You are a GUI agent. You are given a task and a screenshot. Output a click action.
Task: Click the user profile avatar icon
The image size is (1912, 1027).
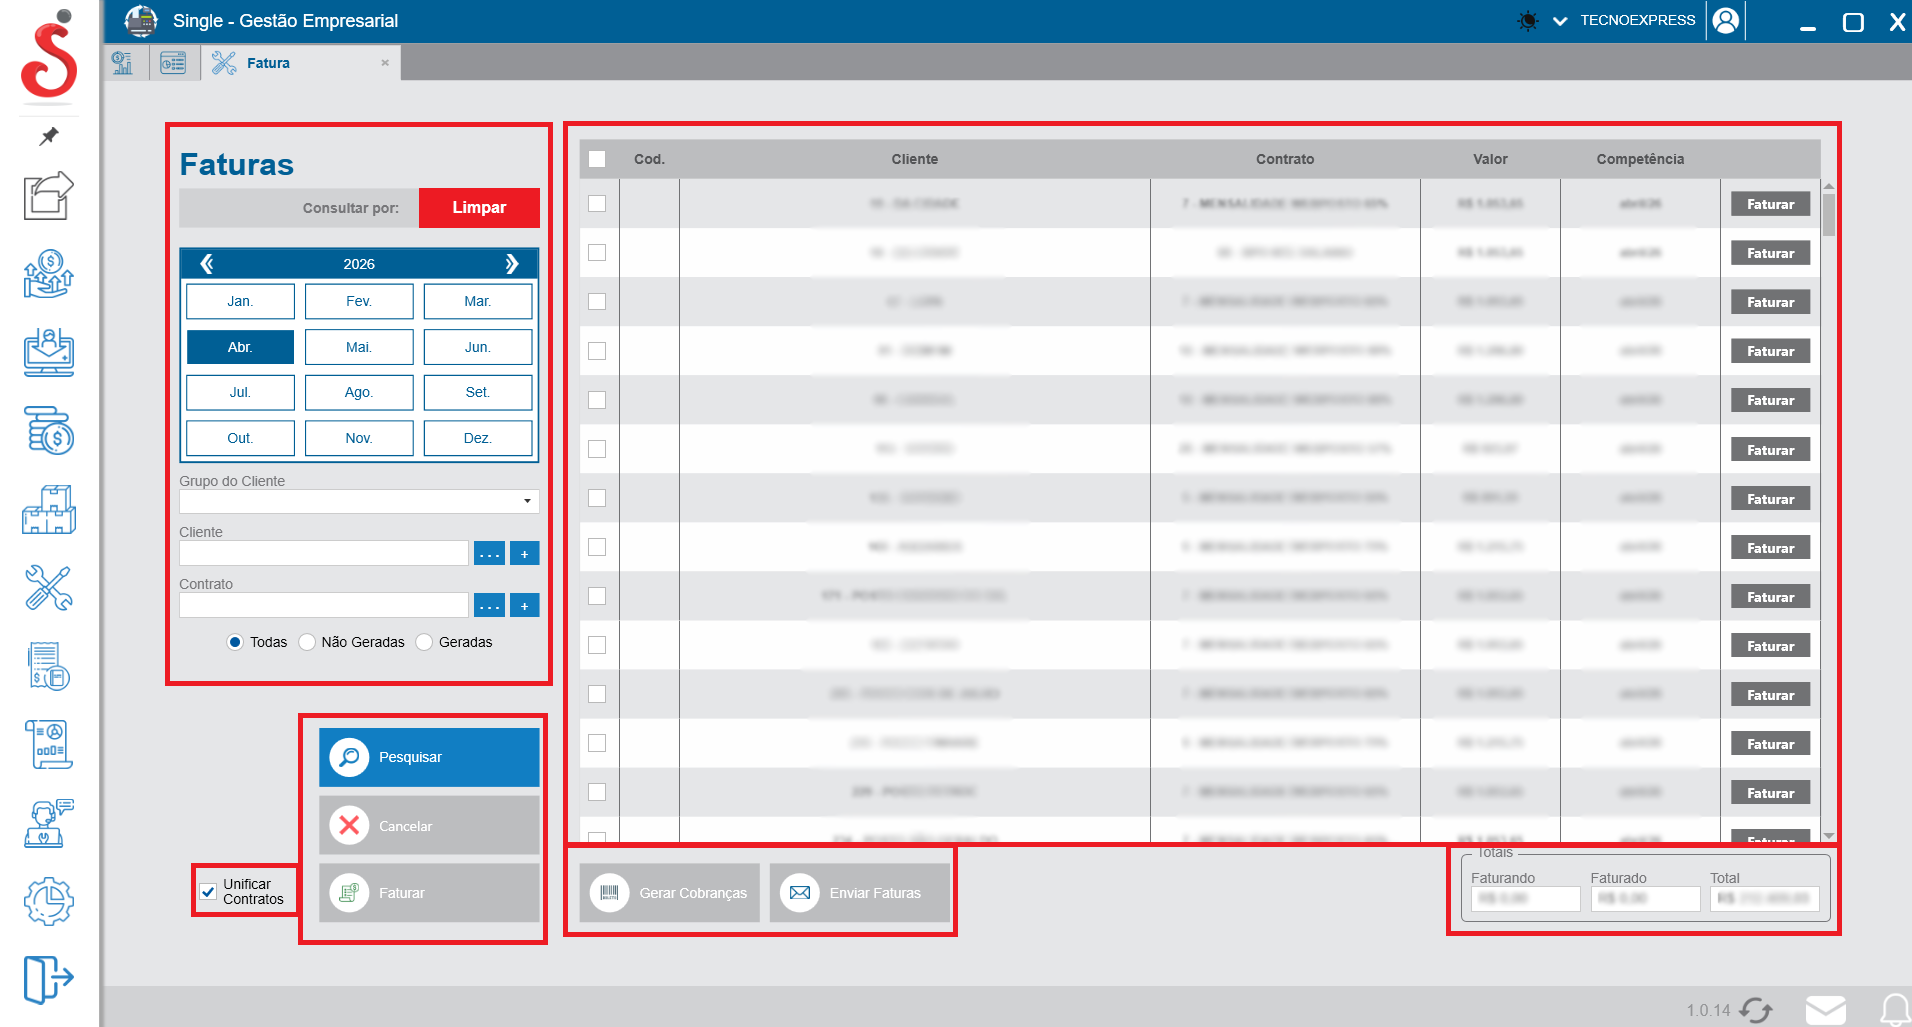1725,21
